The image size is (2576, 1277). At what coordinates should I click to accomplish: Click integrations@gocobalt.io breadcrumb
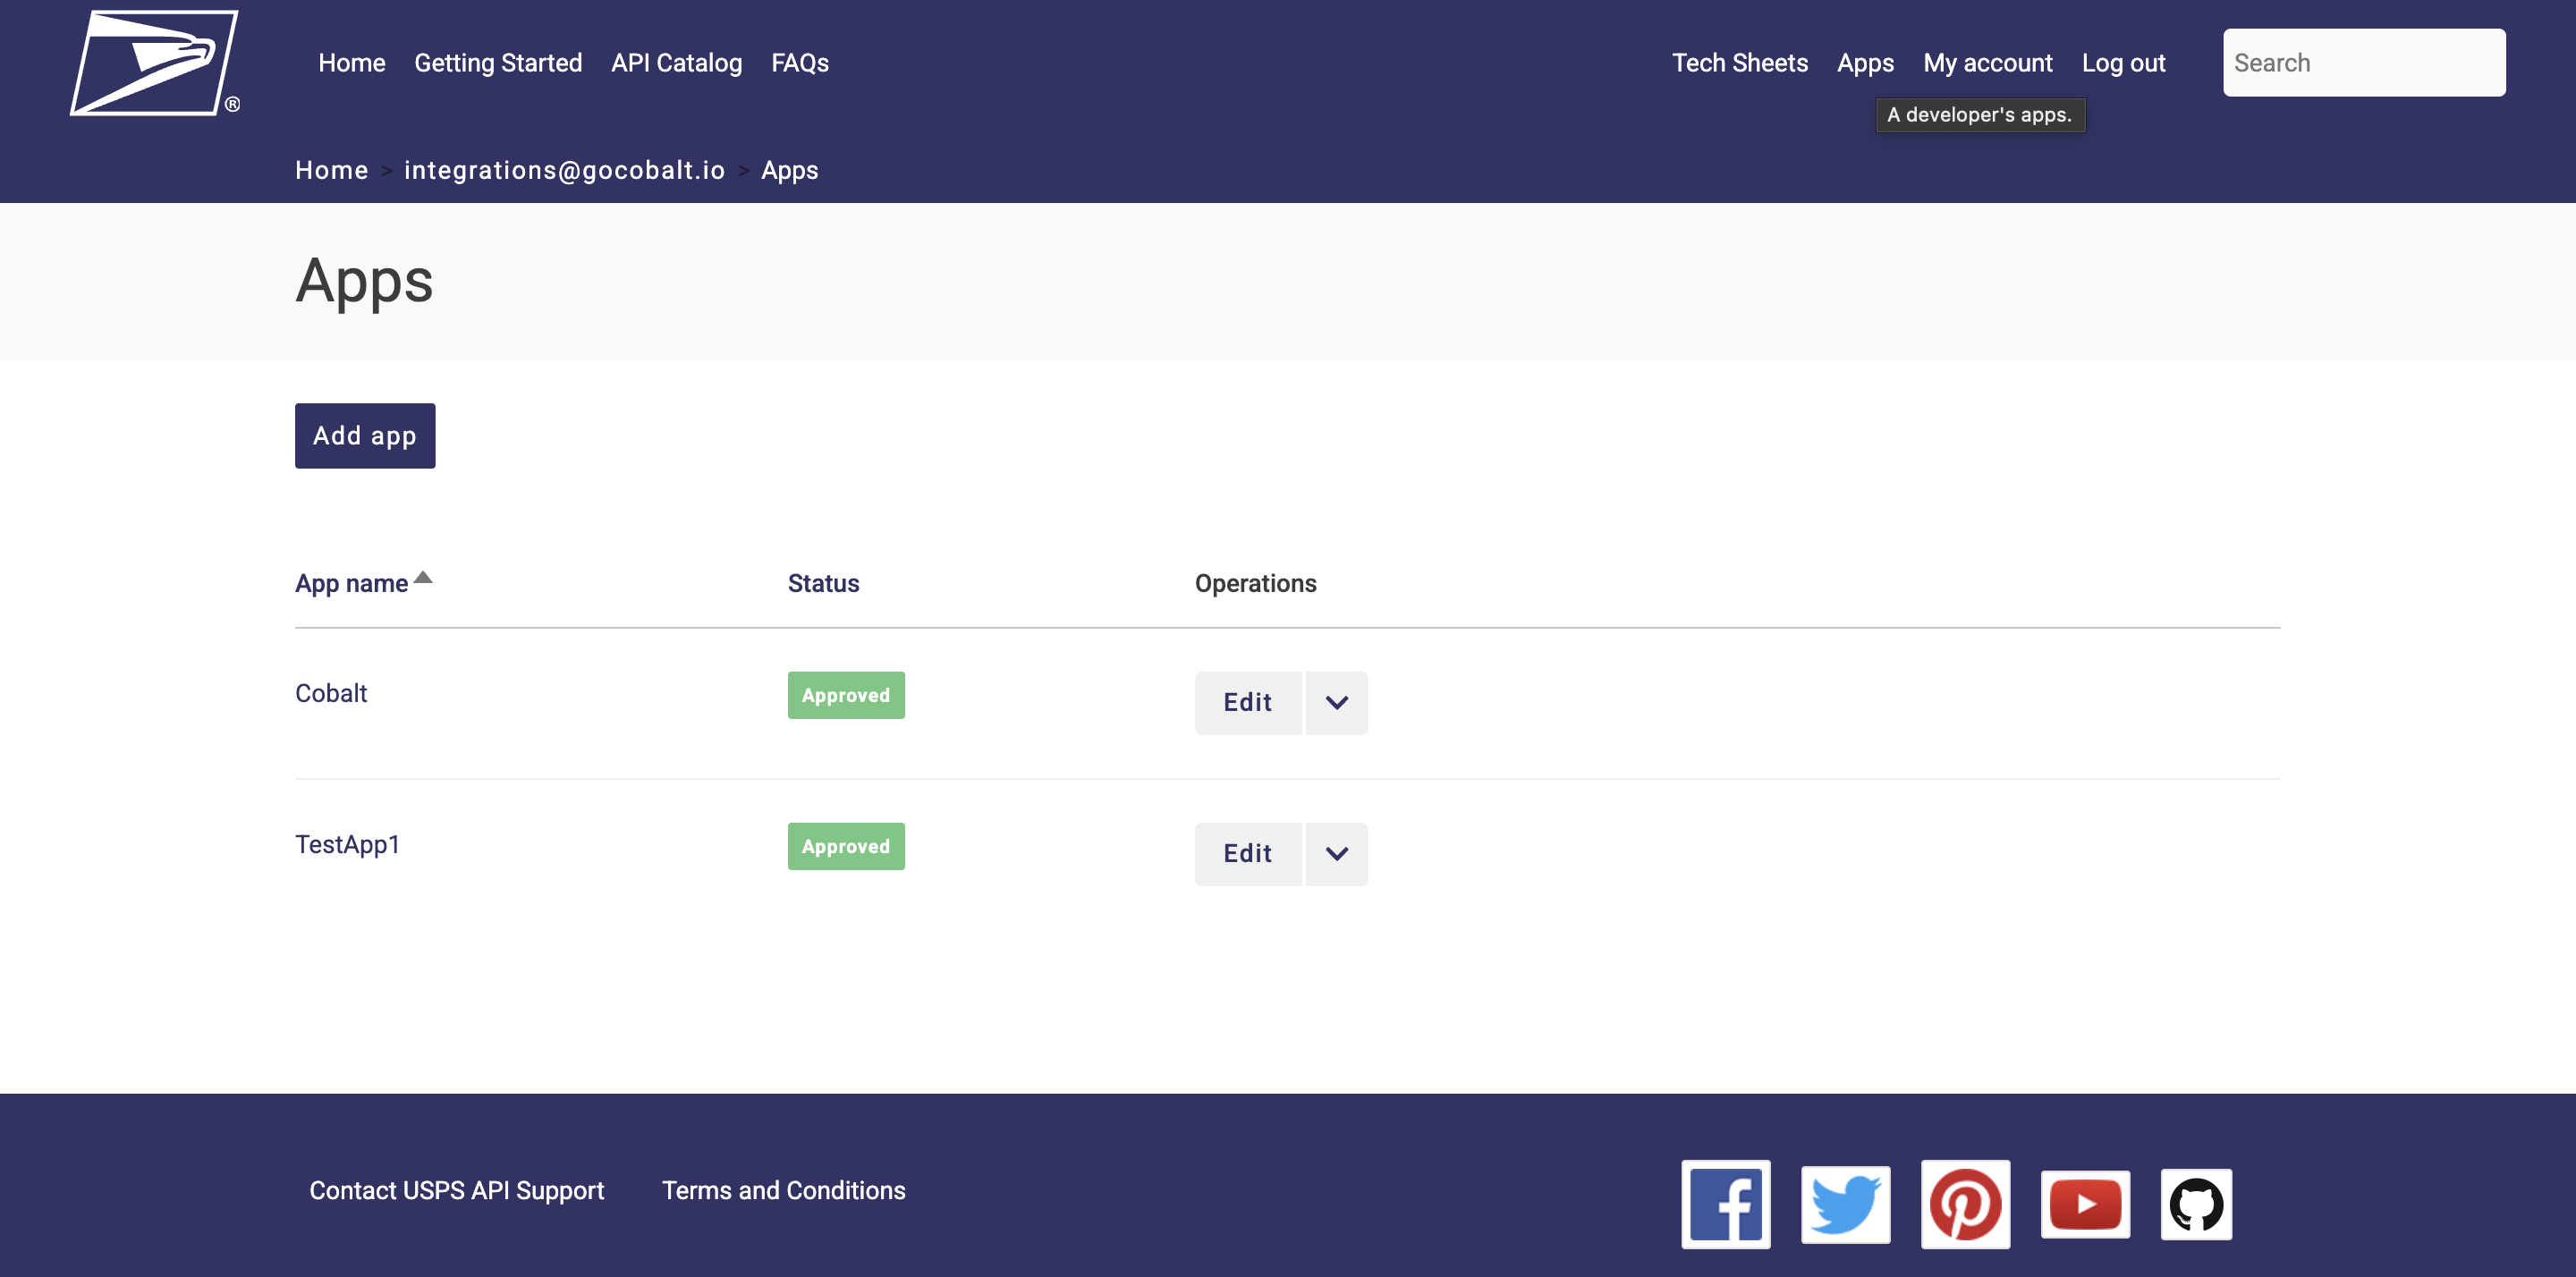tap(564, 170)
